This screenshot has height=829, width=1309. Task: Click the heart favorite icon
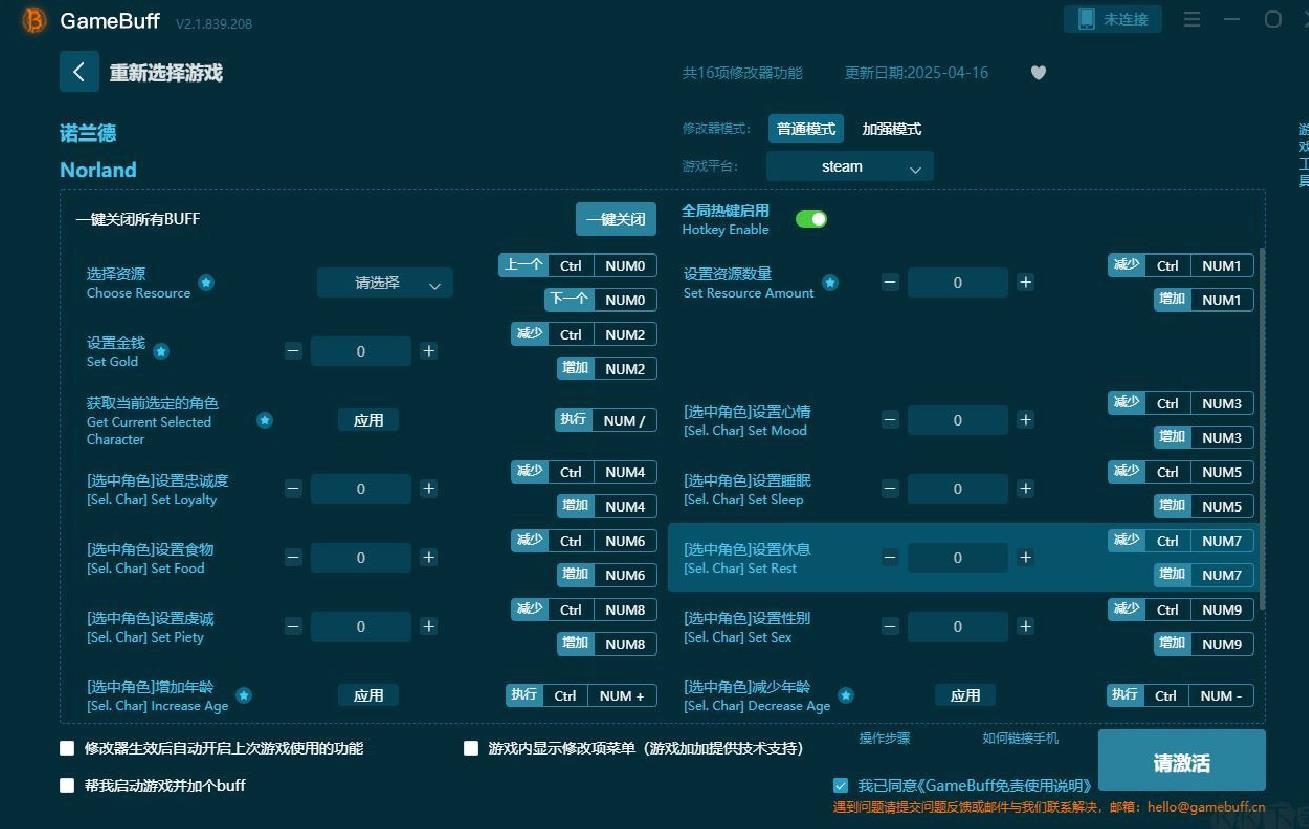[1038, 72]
